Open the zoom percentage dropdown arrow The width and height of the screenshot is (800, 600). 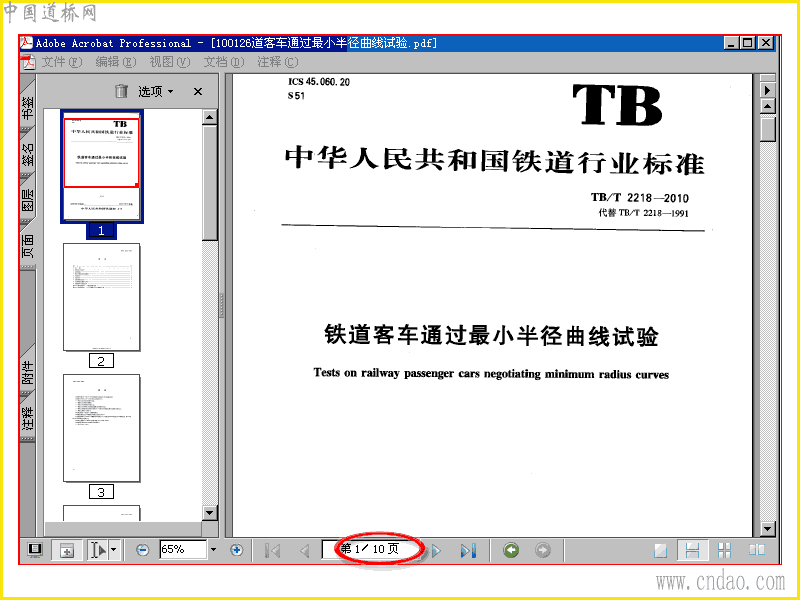tap(213, 550)
